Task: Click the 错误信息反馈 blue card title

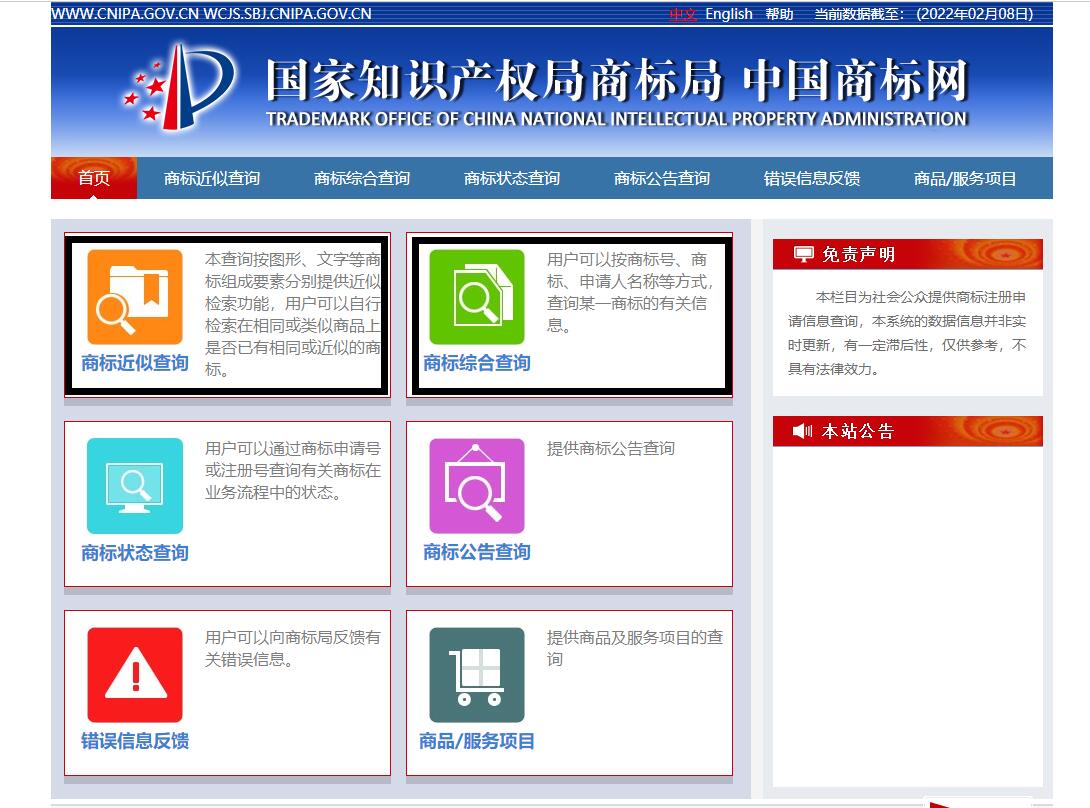Action: [x=135, y=741]
